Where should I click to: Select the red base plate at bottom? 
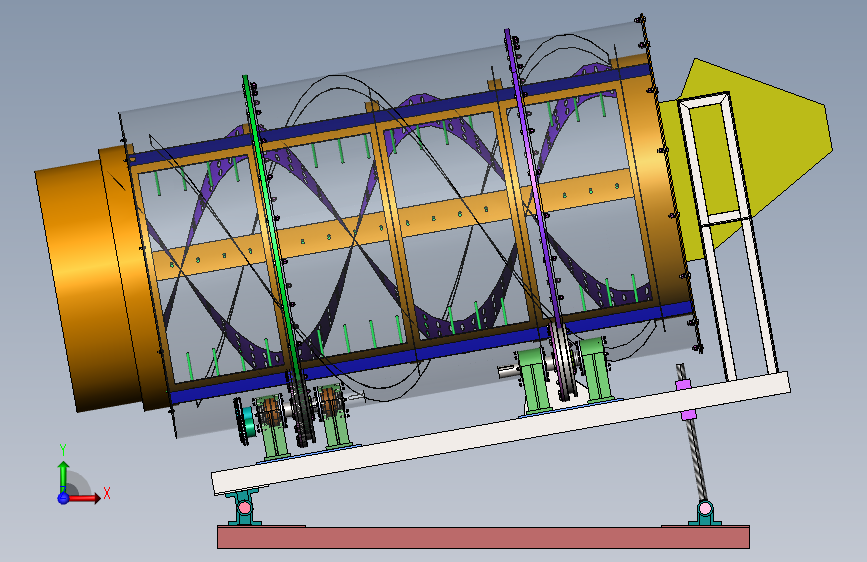[483, 537]
